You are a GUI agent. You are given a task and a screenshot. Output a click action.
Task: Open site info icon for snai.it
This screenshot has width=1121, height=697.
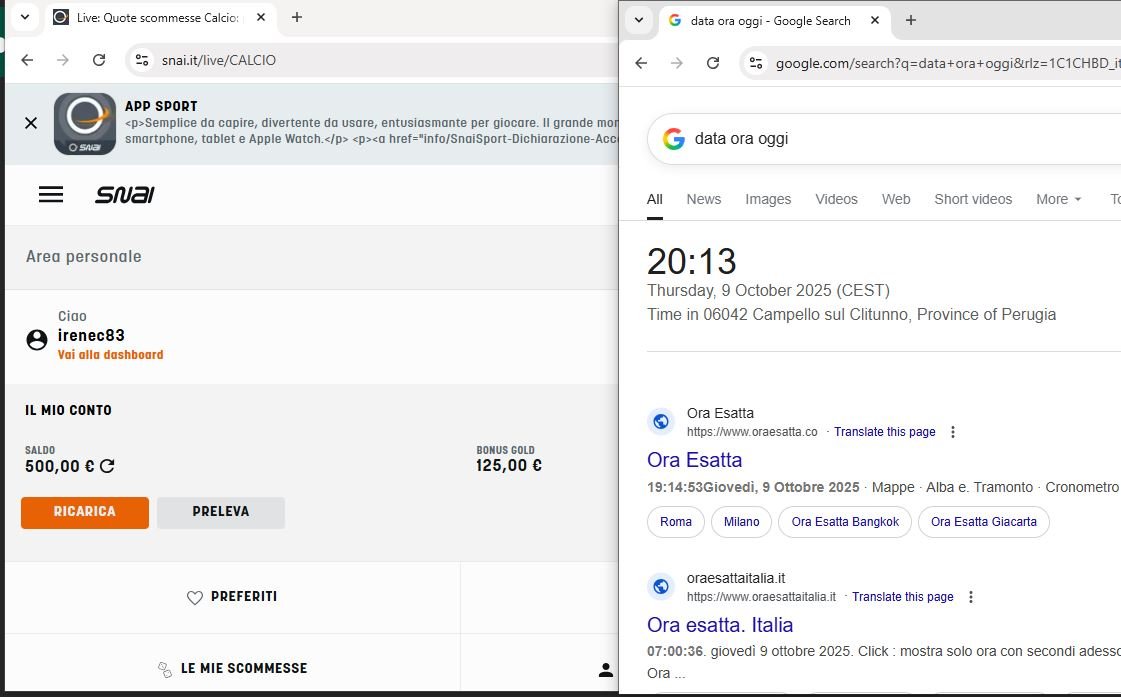[142, 60]
